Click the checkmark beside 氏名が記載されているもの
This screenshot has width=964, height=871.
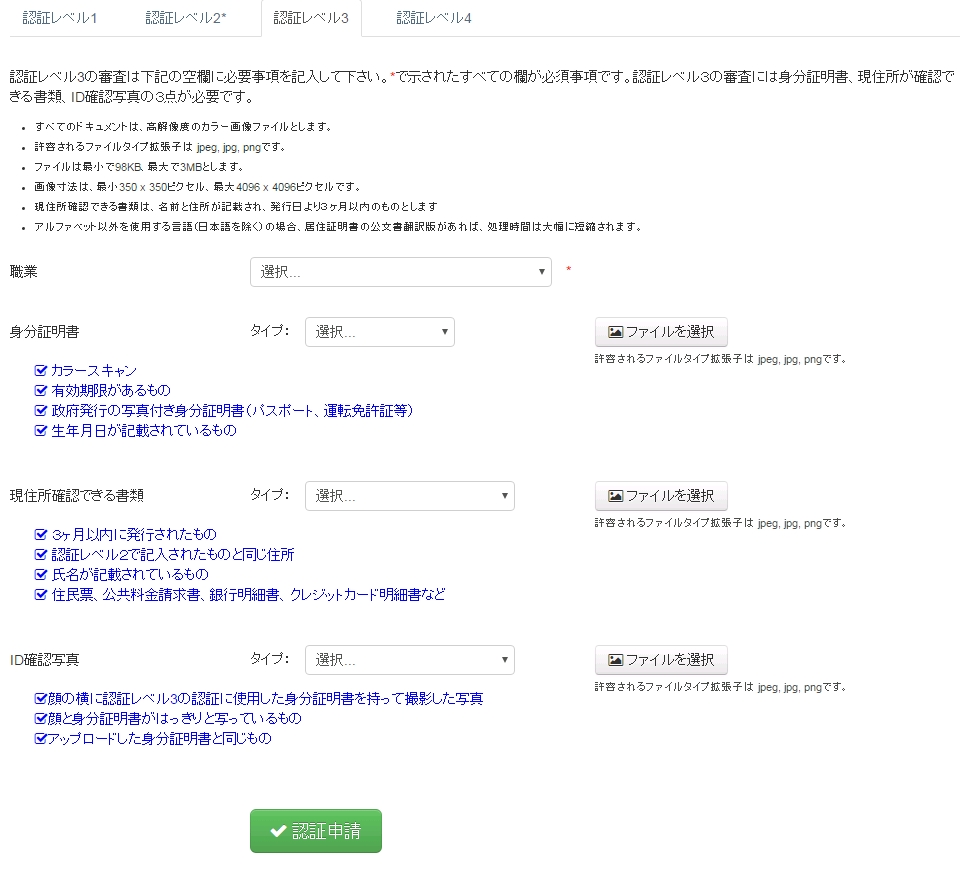[41, 575]
